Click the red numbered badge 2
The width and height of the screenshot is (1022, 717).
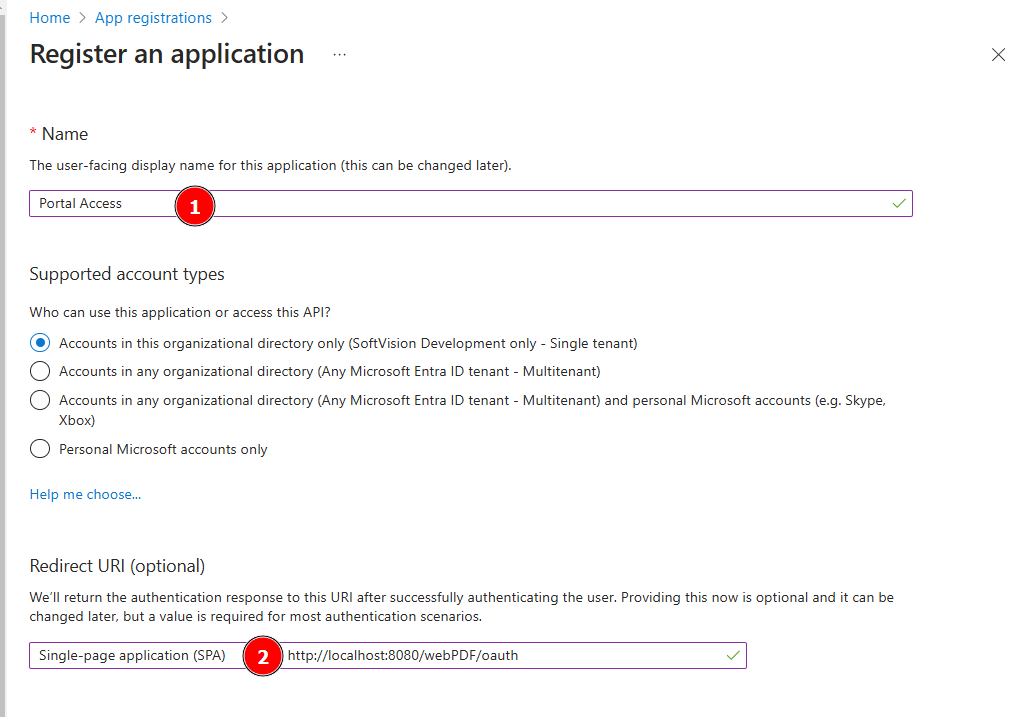click(263, 656)
